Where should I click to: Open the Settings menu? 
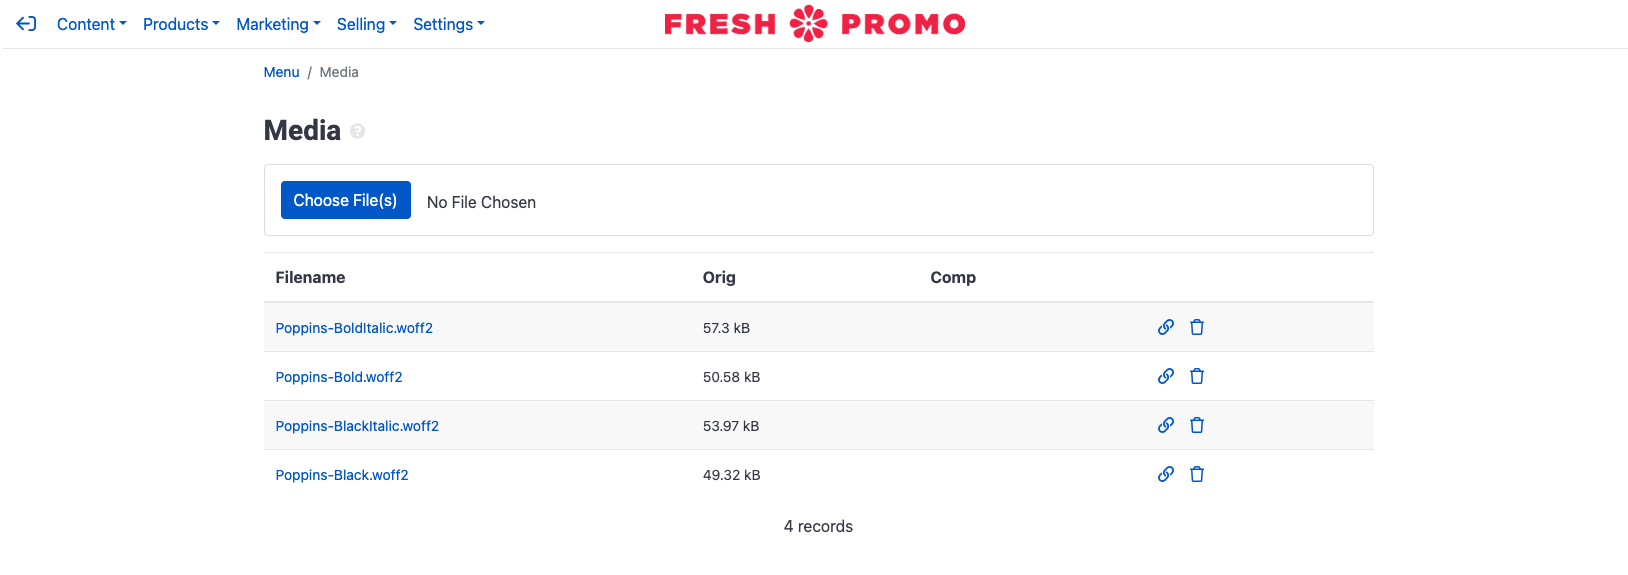[448, 24]
